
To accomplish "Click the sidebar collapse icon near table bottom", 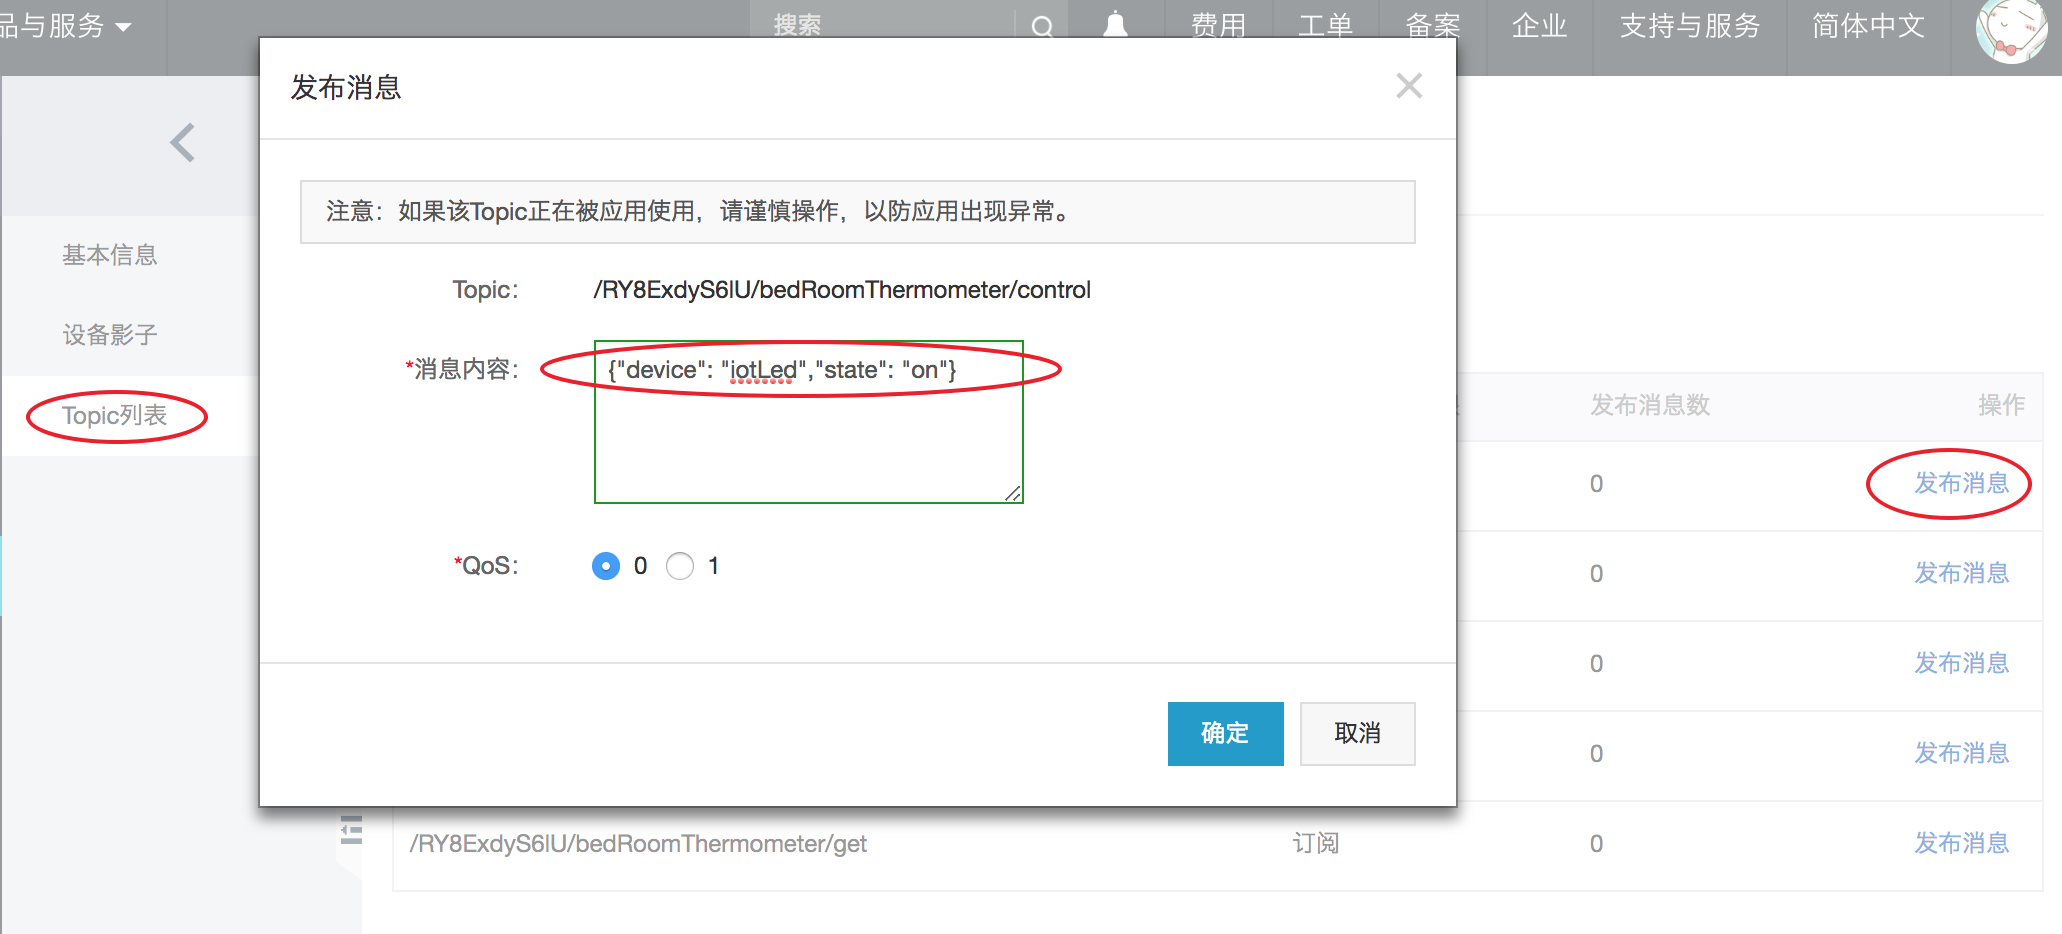I will click(351, 830).
